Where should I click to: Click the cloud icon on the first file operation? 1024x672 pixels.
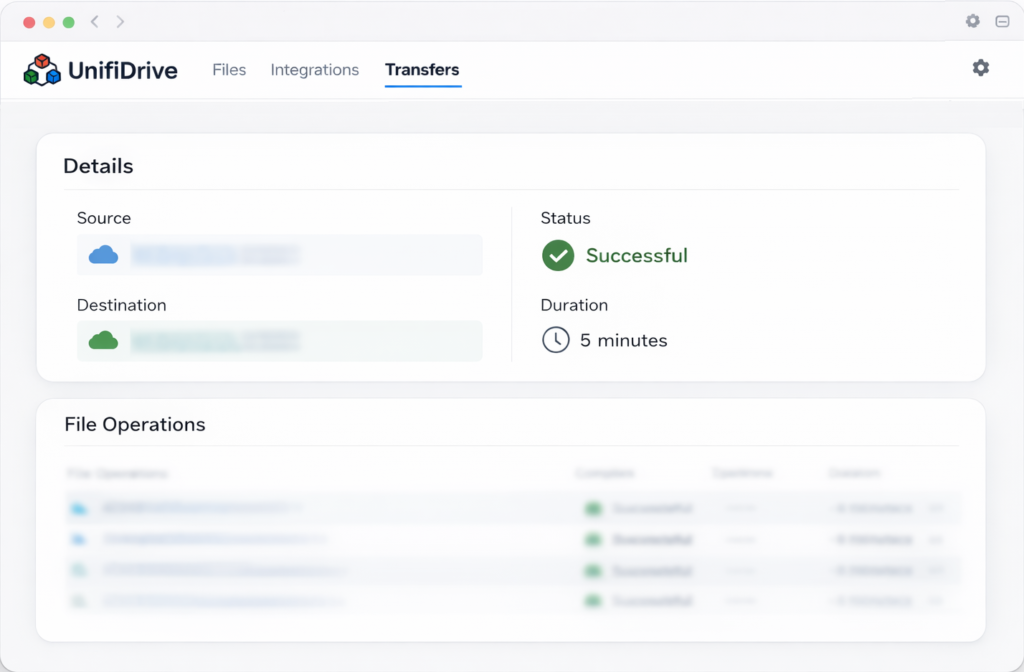click(80, 508)
